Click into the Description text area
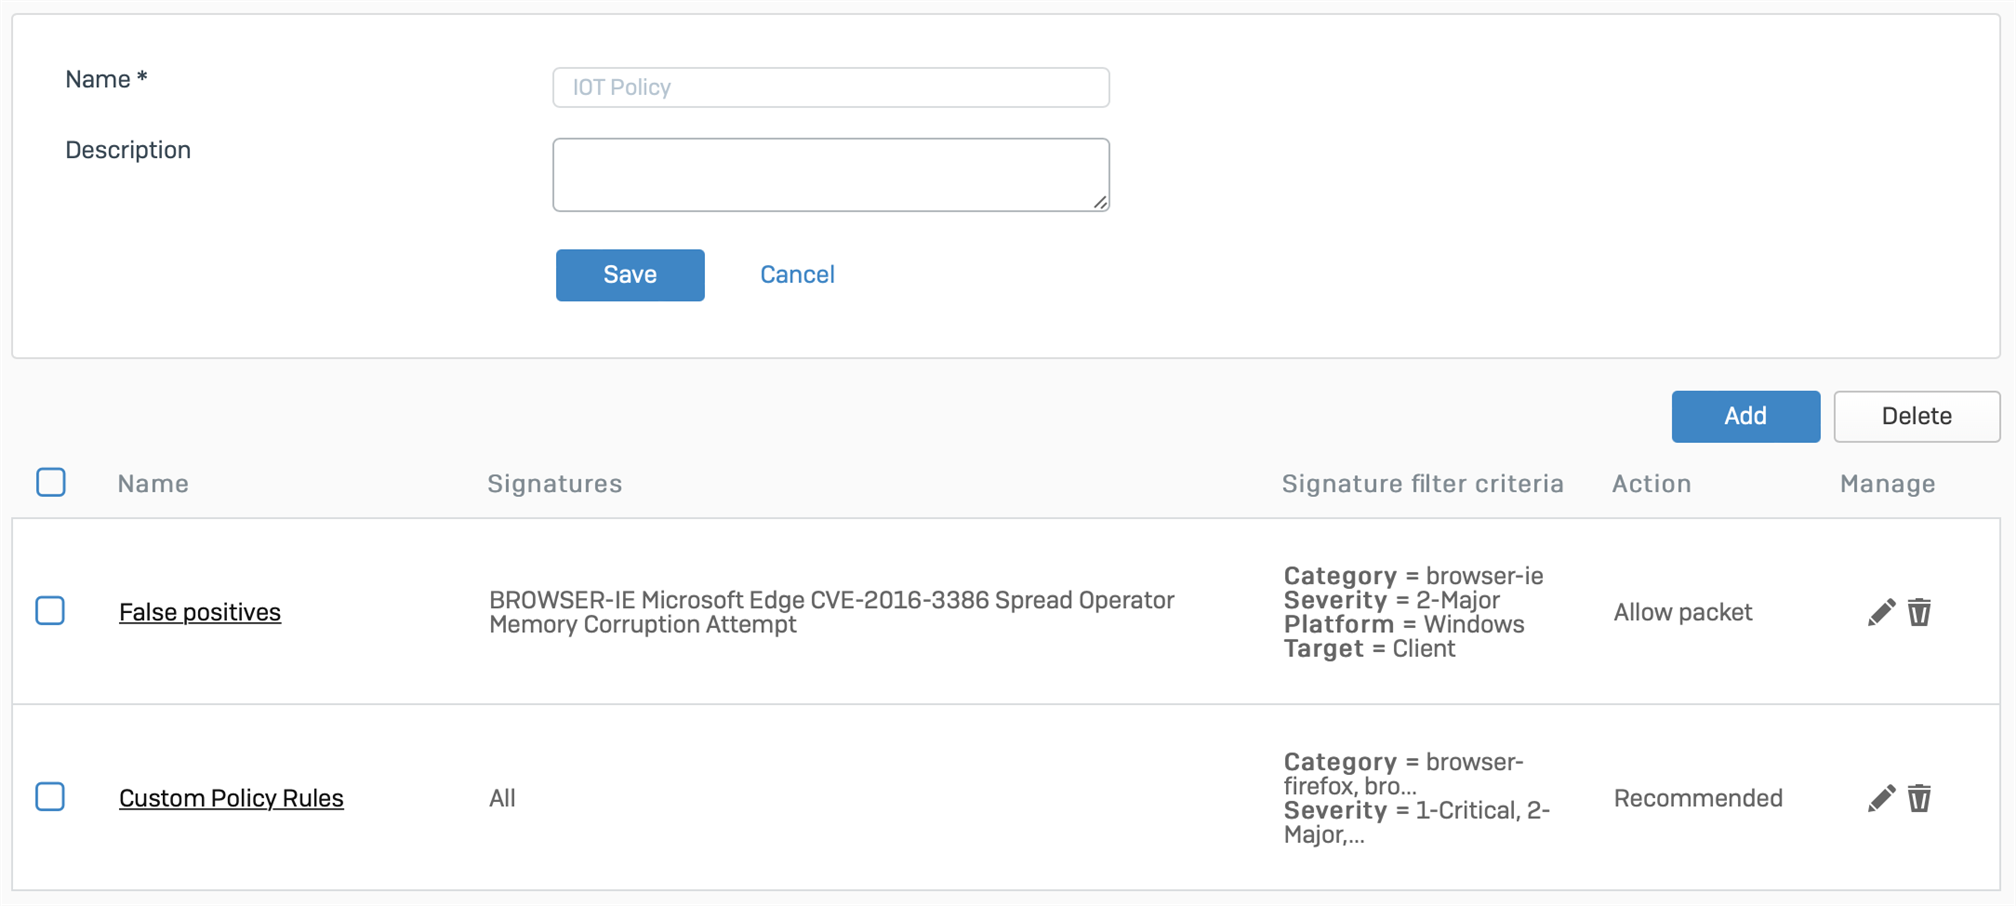 click(831, 175)
